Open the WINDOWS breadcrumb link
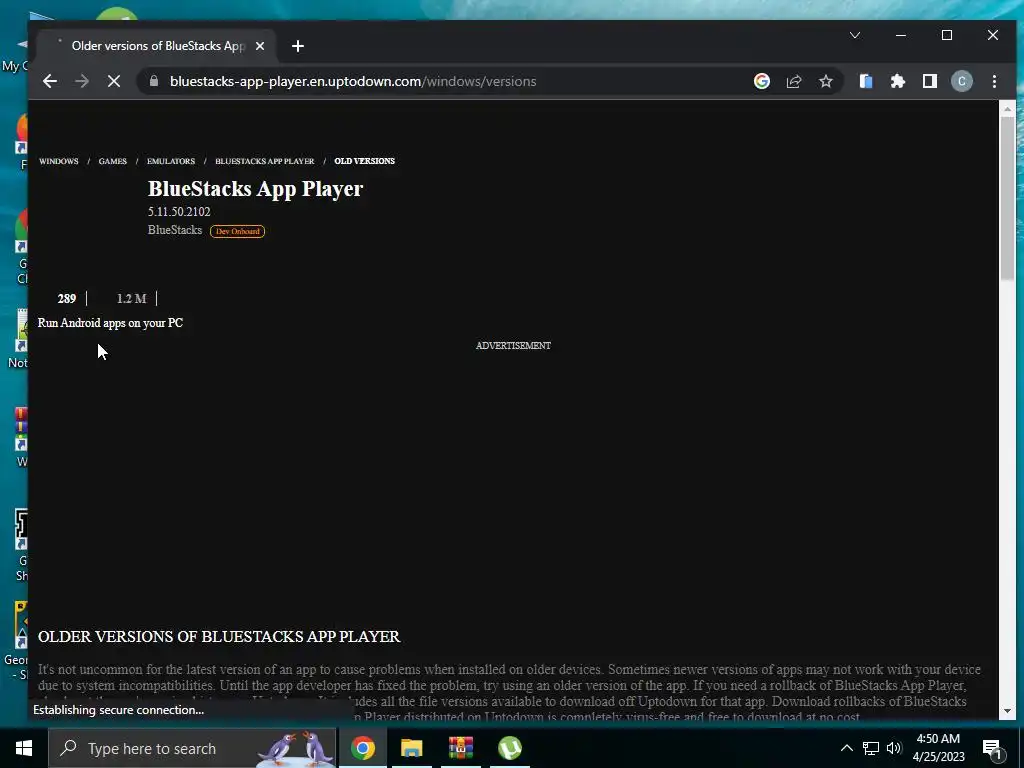This screenshot has height=768, width=1024. [x=58, y=161]
